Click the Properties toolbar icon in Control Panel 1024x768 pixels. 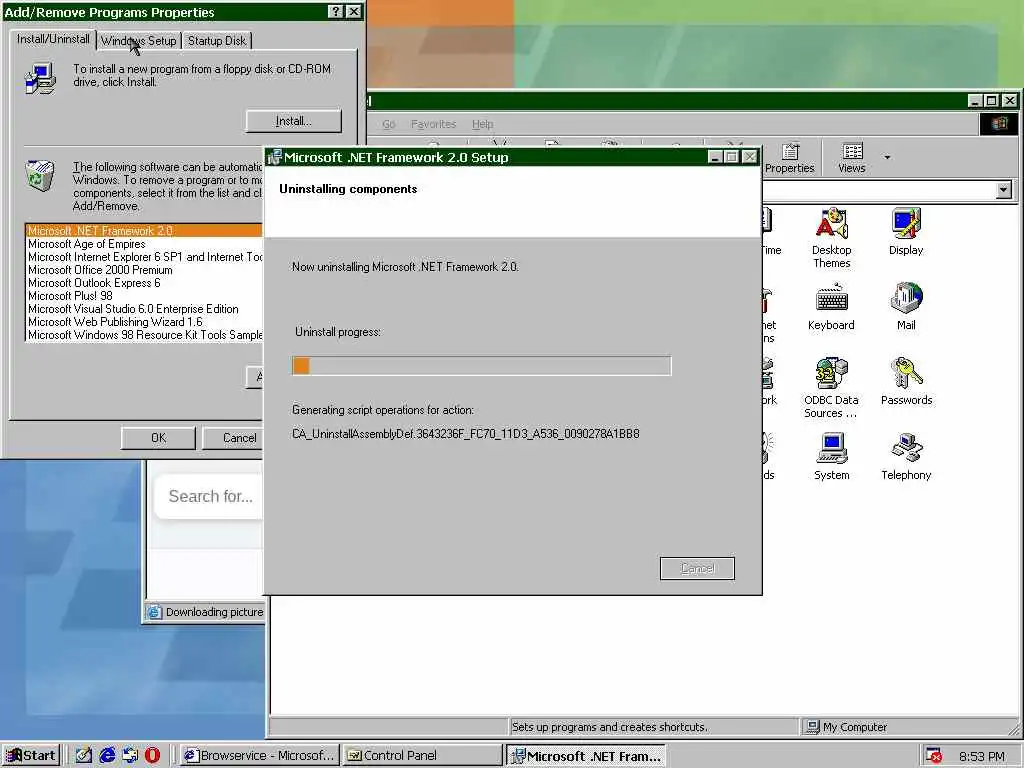coord(790,158)
